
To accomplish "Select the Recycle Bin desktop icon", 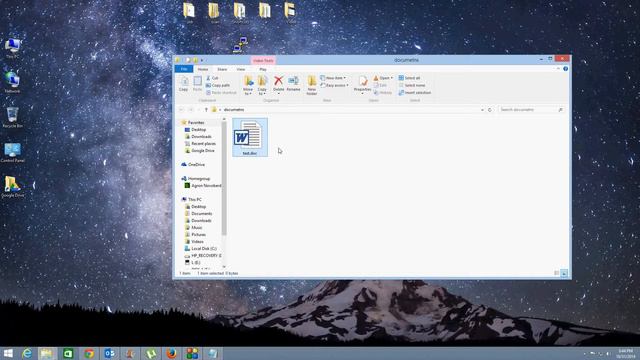I will 12,118.
